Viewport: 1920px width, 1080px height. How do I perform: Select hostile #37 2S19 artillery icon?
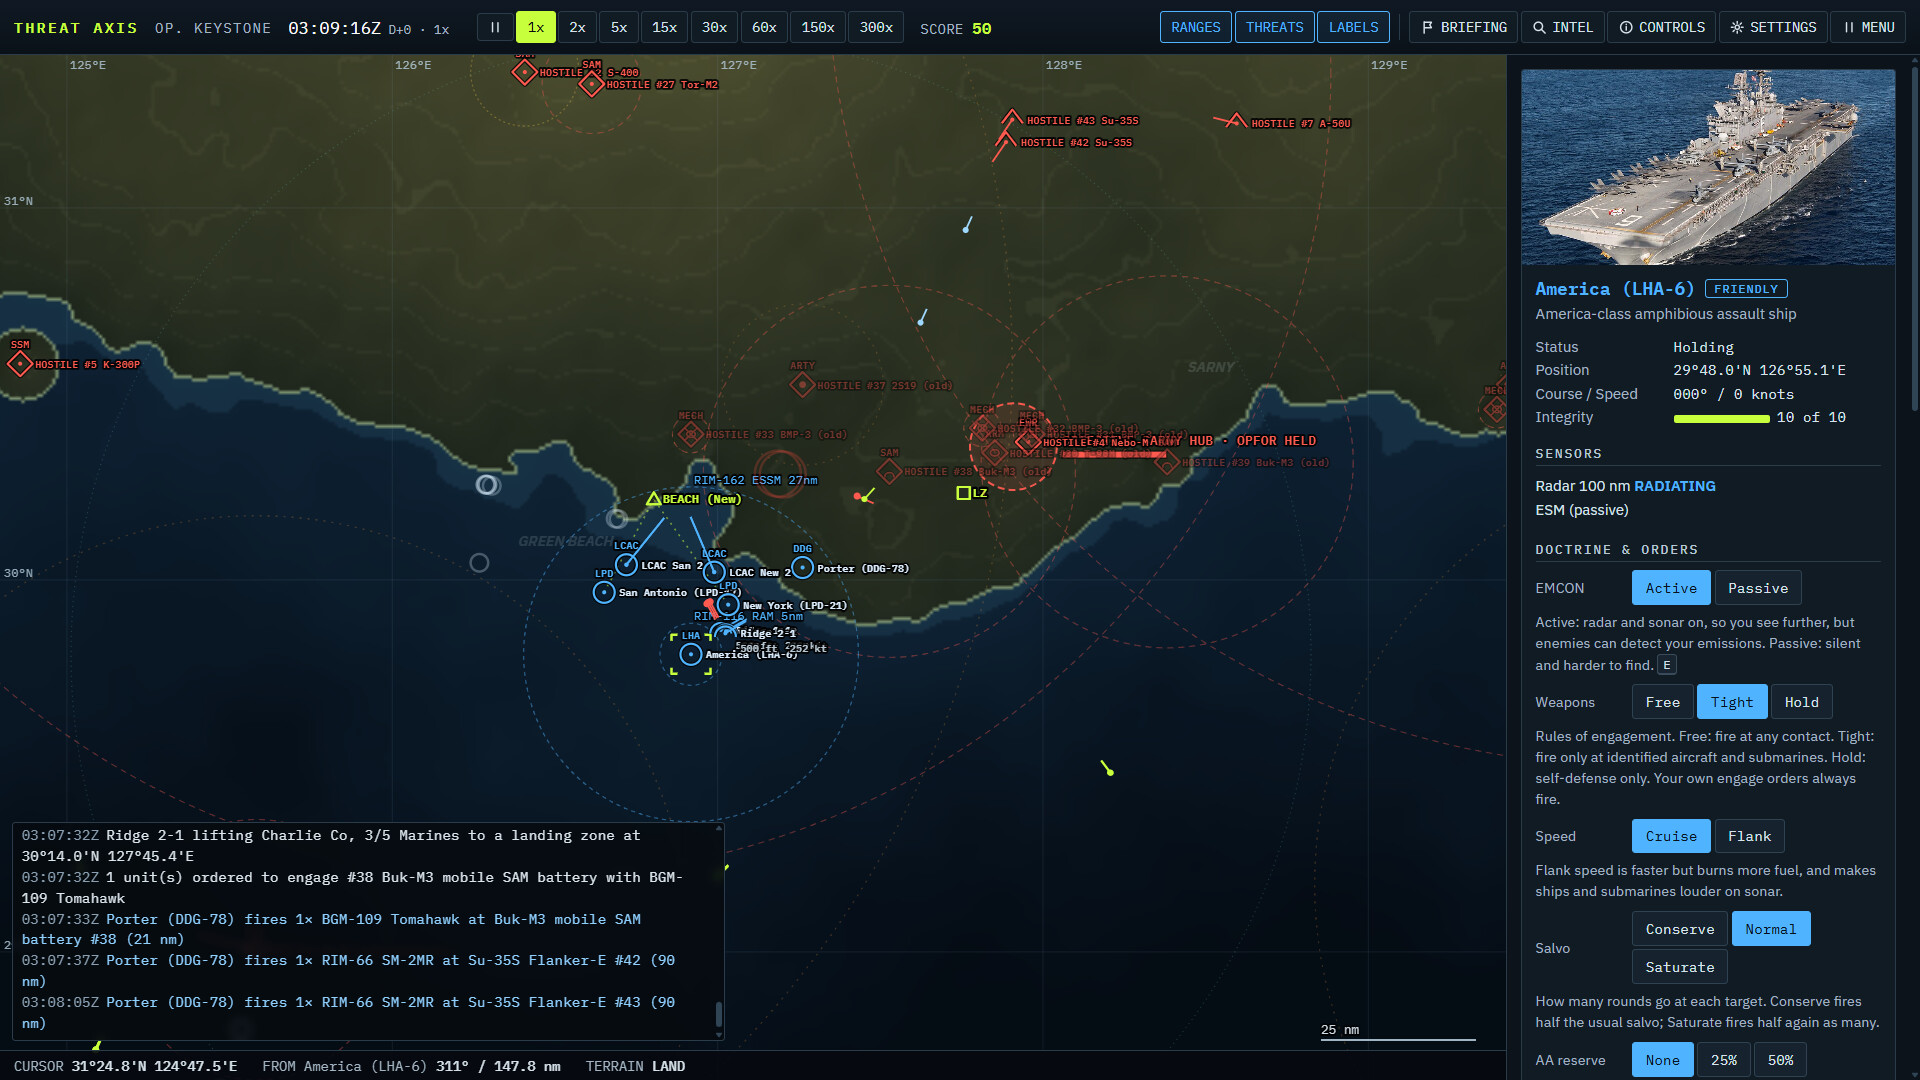tap(802, 384)
